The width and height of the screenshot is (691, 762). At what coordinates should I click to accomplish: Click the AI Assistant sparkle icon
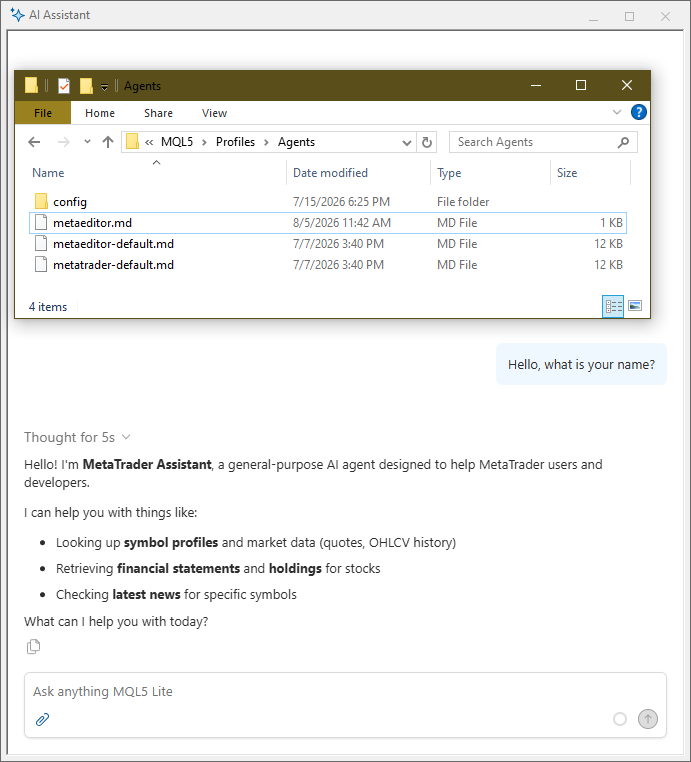click(x=17, y=15)
